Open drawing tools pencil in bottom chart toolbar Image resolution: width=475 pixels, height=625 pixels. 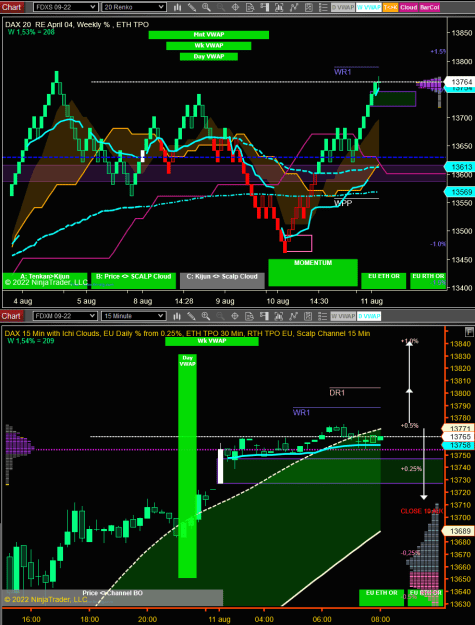[192, 316]
